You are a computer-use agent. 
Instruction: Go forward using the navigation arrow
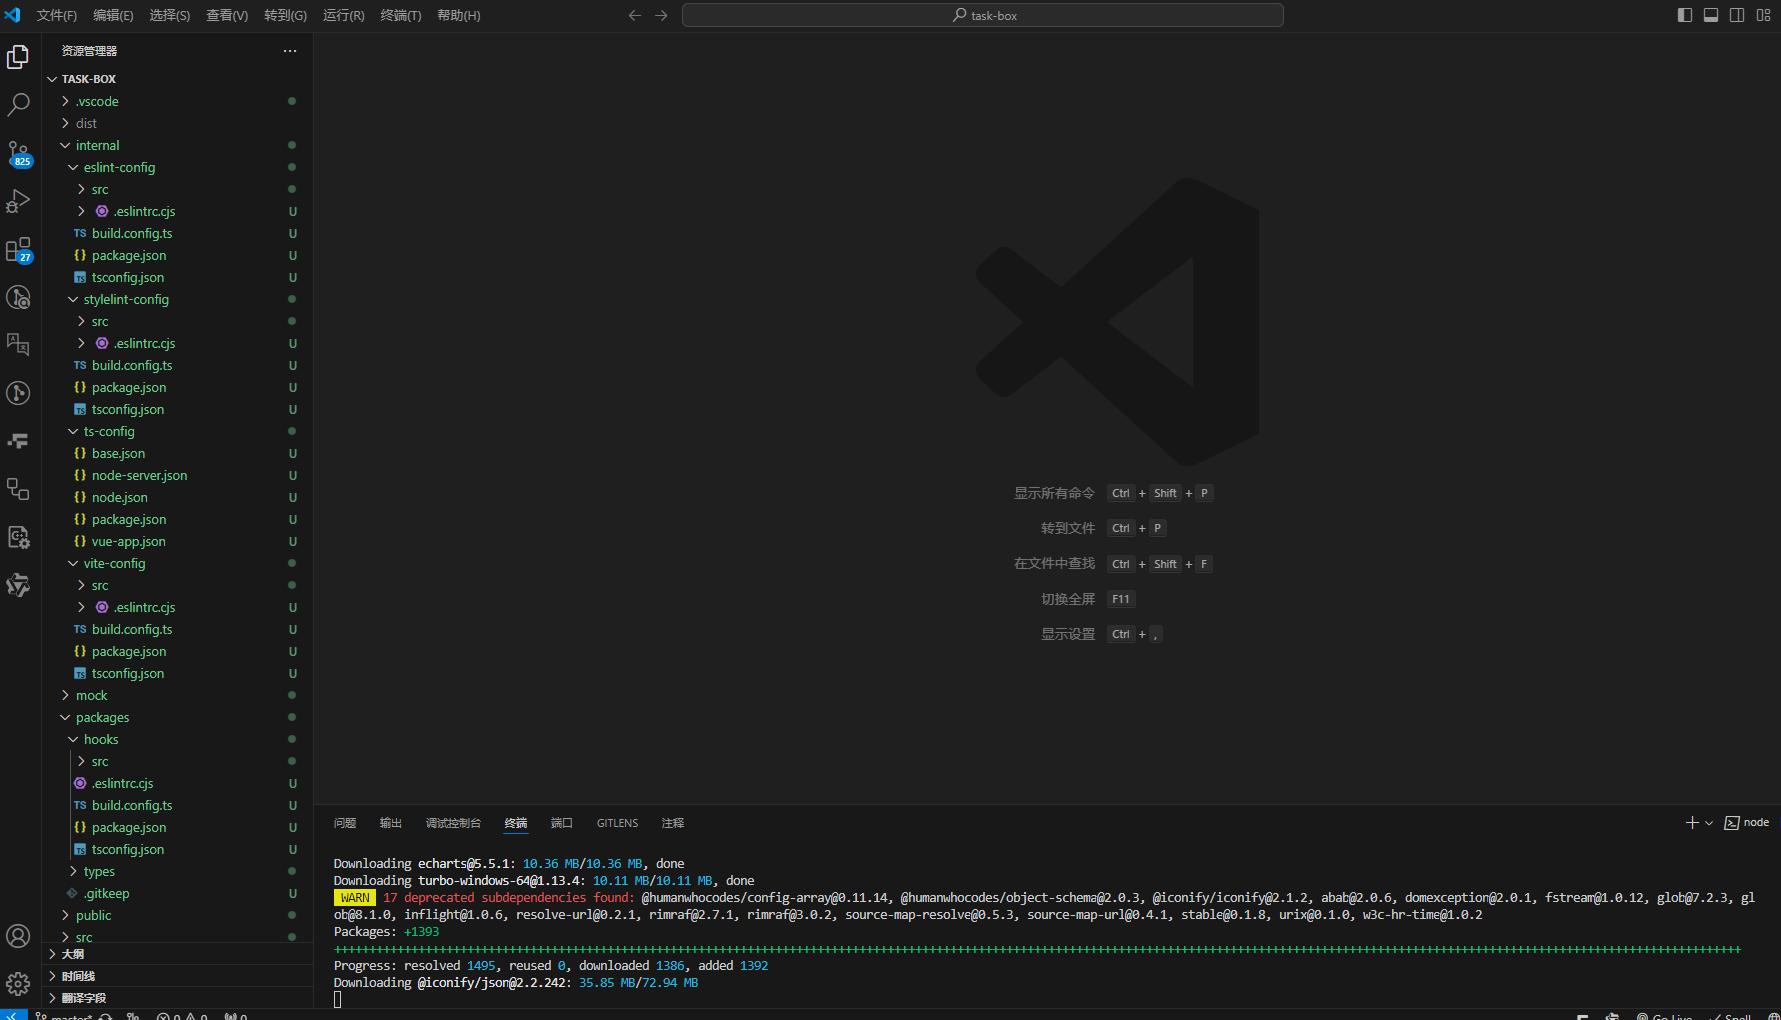click(661, 15)
